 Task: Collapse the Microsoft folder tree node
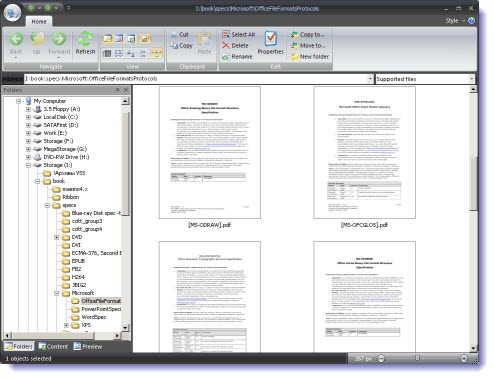click(x=57, y=293)
